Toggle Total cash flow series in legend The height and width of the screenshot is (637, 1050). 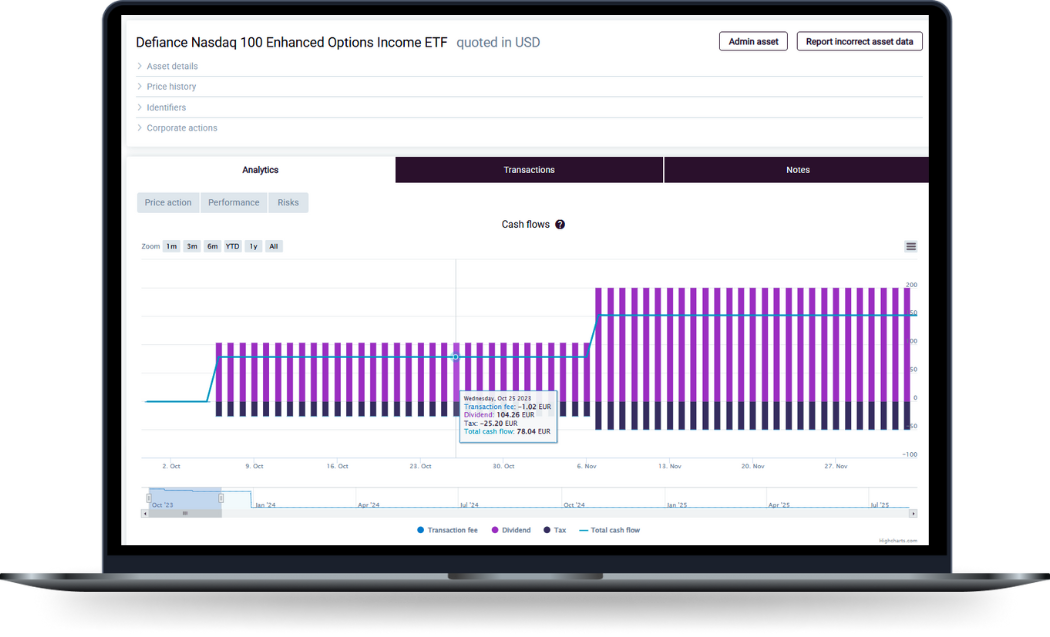[609, 530]
